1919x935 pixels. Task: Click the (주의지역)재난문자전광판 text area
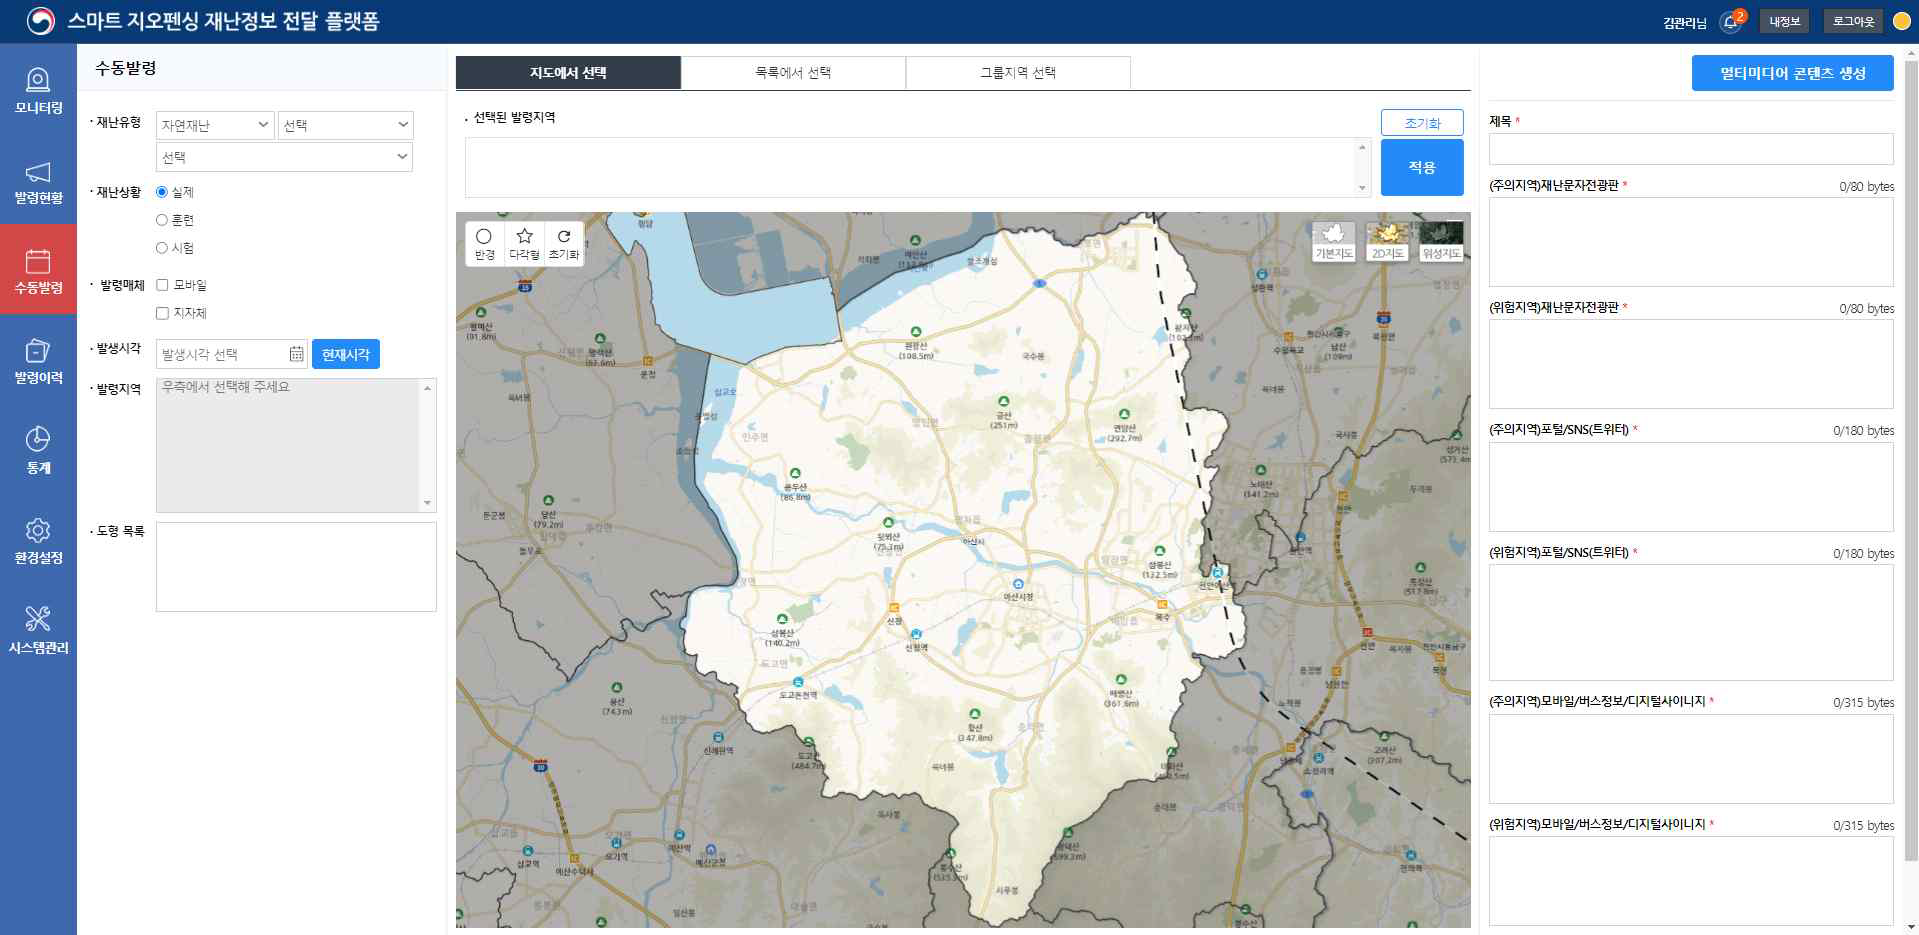[x=1691, y=242]
